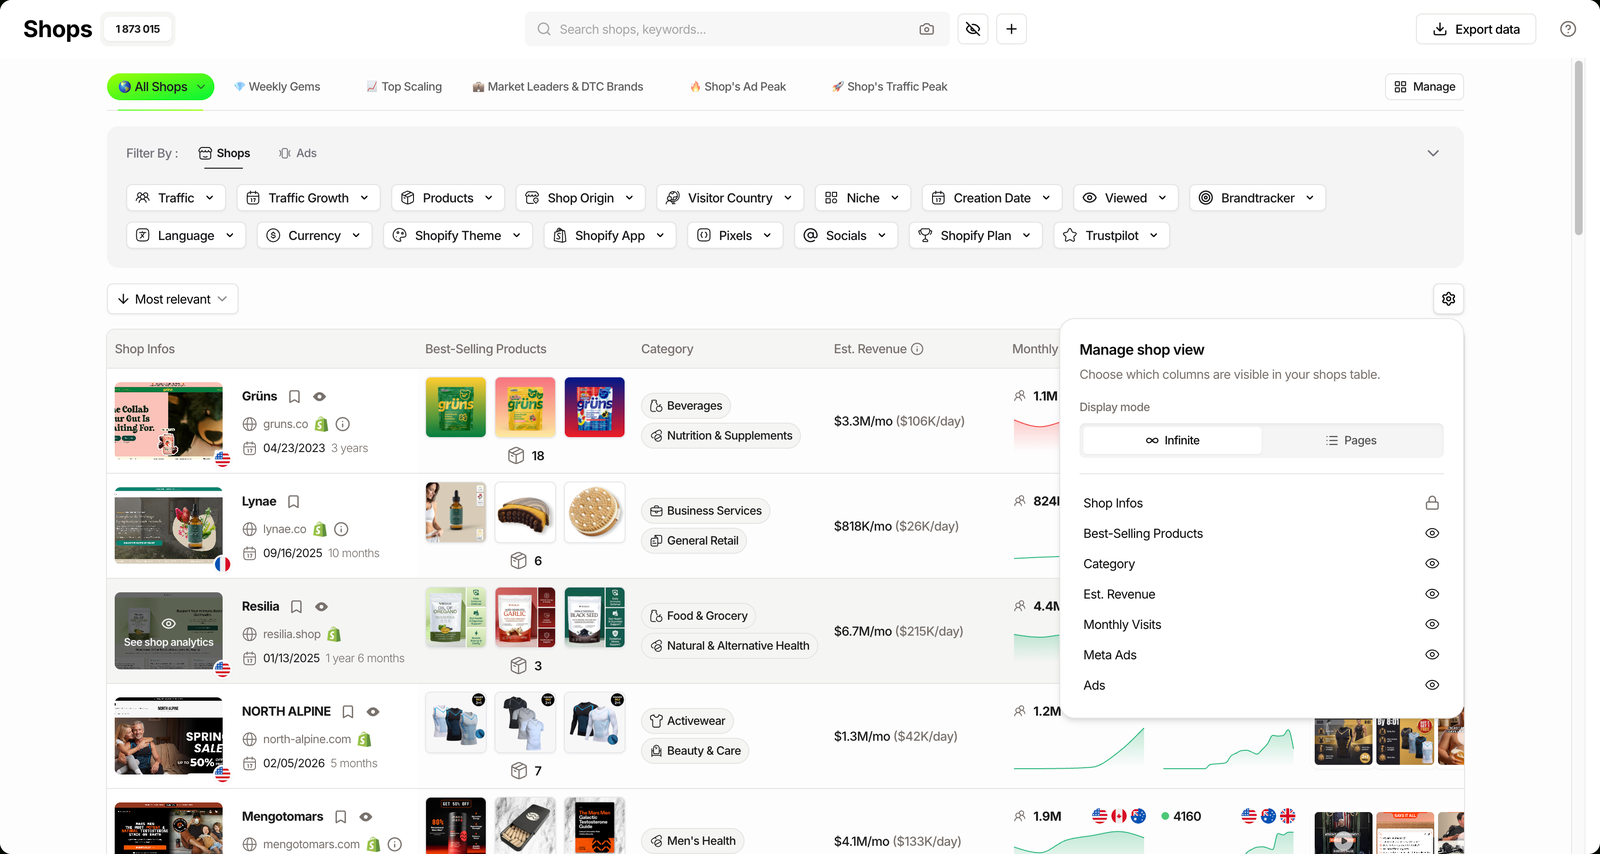Open the Trustpilot filter dropdown
This screenshot has height=854, width=1600.
tap(1112, 236)
